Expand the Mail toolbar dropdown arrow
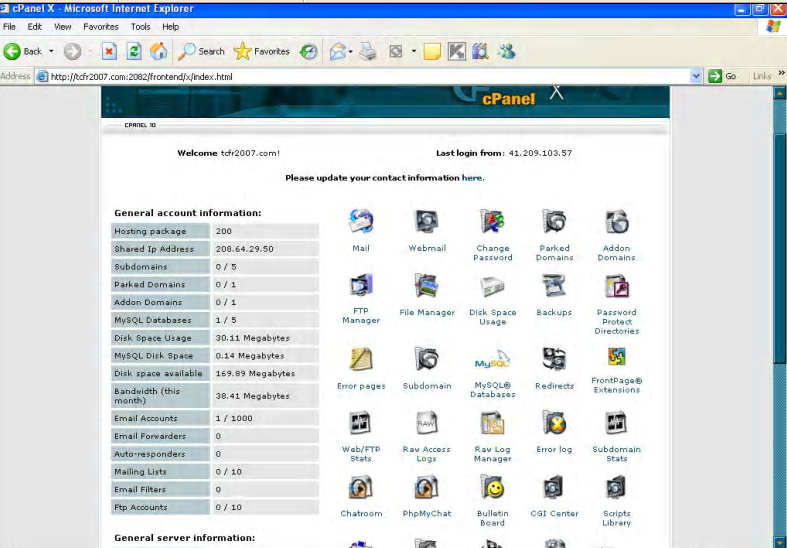Viewport: 787px width, 548px height. point(352,52)
